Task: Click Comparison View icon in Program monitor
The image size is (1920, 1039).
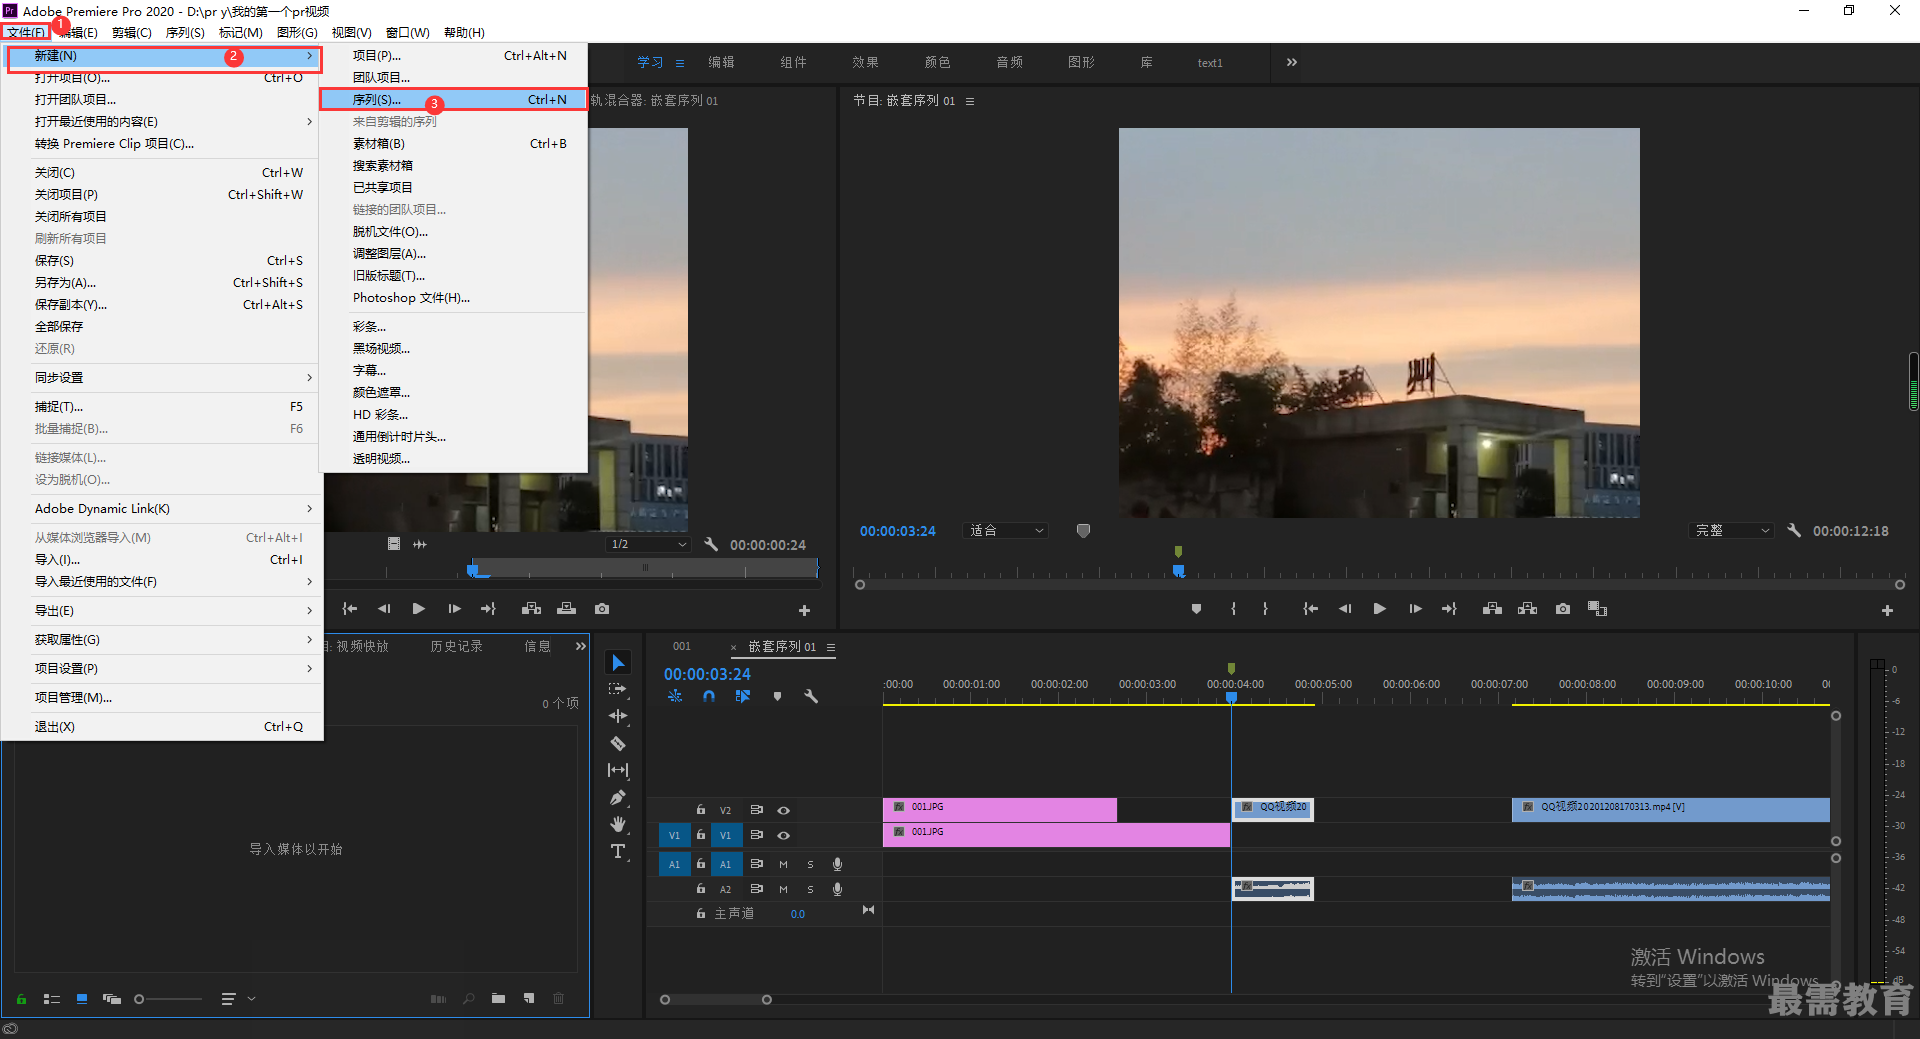Action: [1597, 609]
